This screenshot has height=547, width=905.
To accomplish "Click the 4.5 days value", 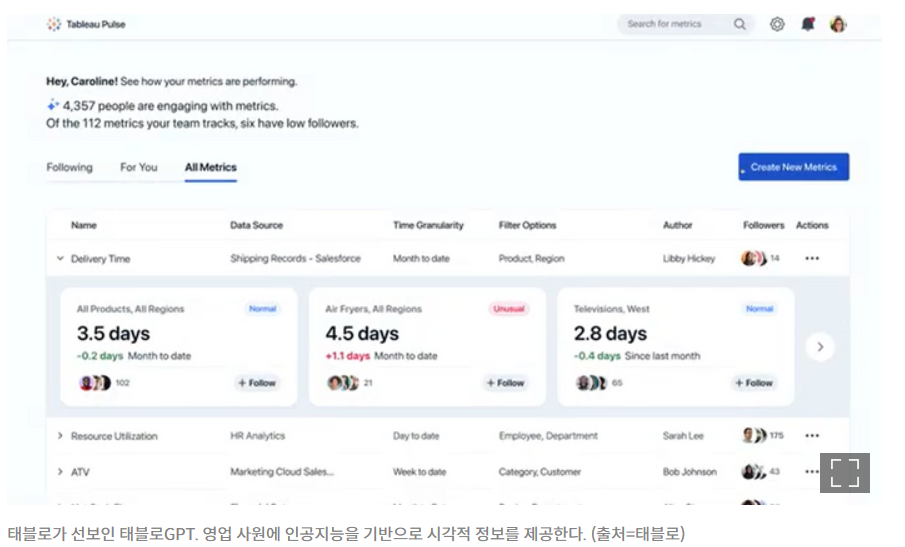I will [x=362, y=334].
